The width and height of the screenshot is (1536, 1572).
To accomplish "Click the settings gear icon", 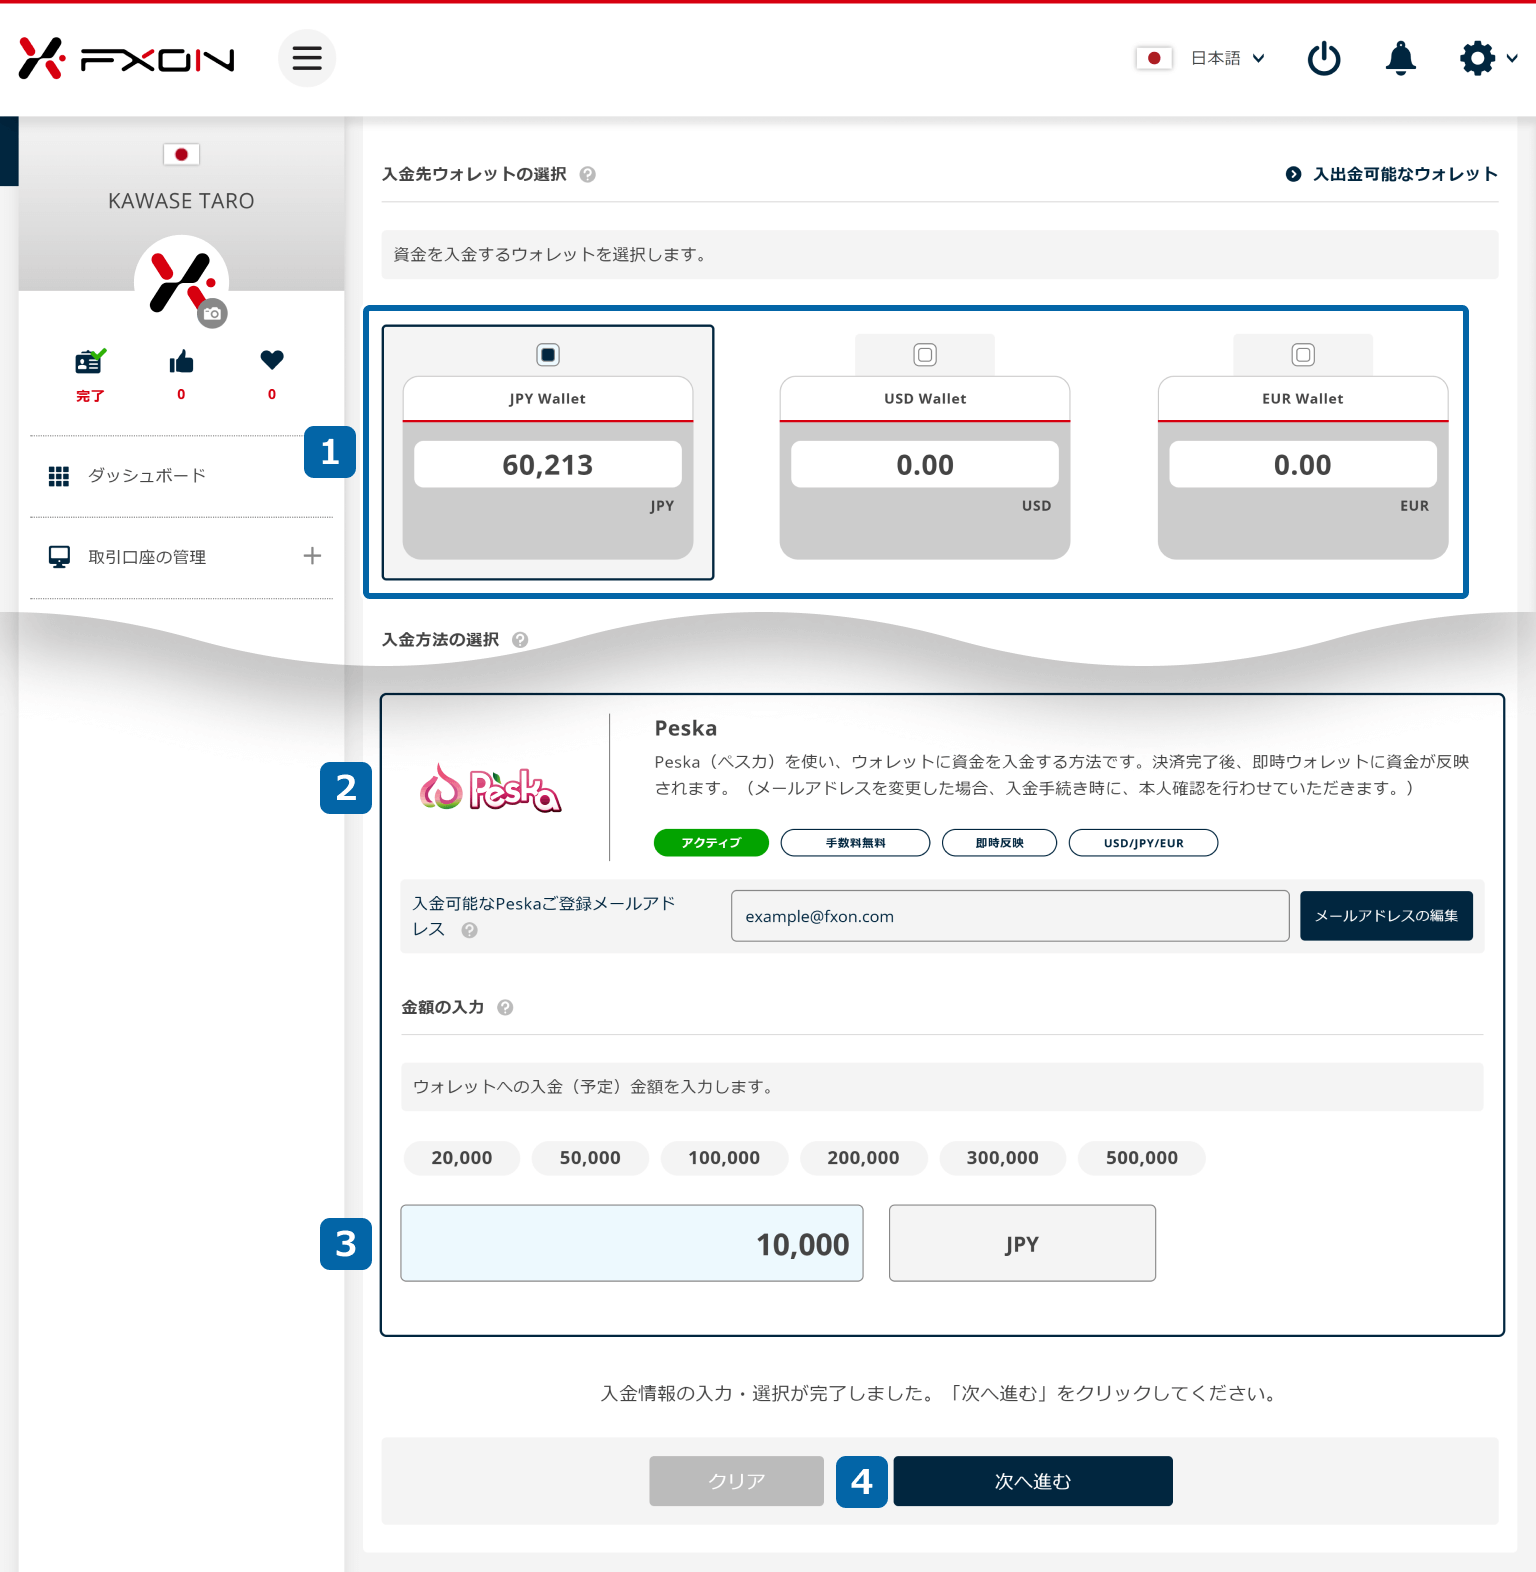I will tap(1477, 59).
